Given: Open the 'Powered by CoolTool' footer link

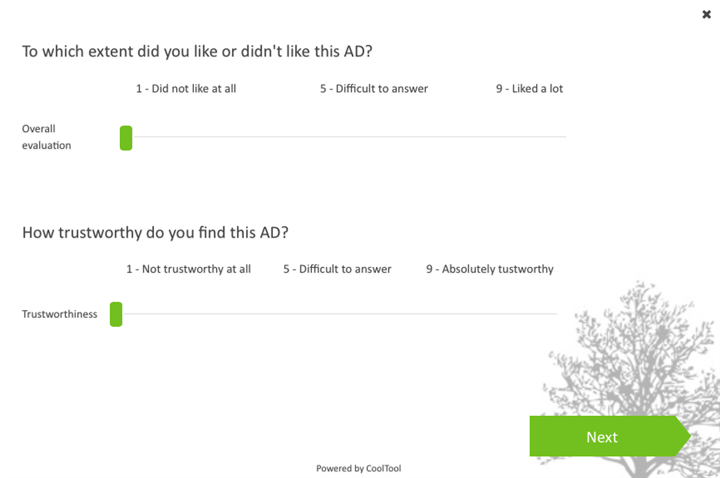Looking at the screenshot, I should [x=358, y=468].
